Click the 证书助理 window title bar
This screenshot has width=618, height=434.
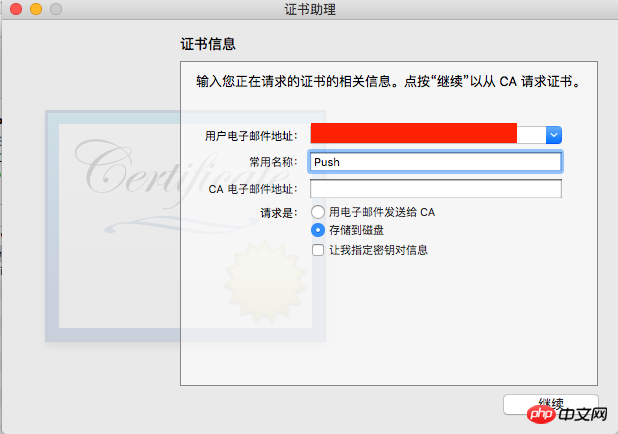310,9
